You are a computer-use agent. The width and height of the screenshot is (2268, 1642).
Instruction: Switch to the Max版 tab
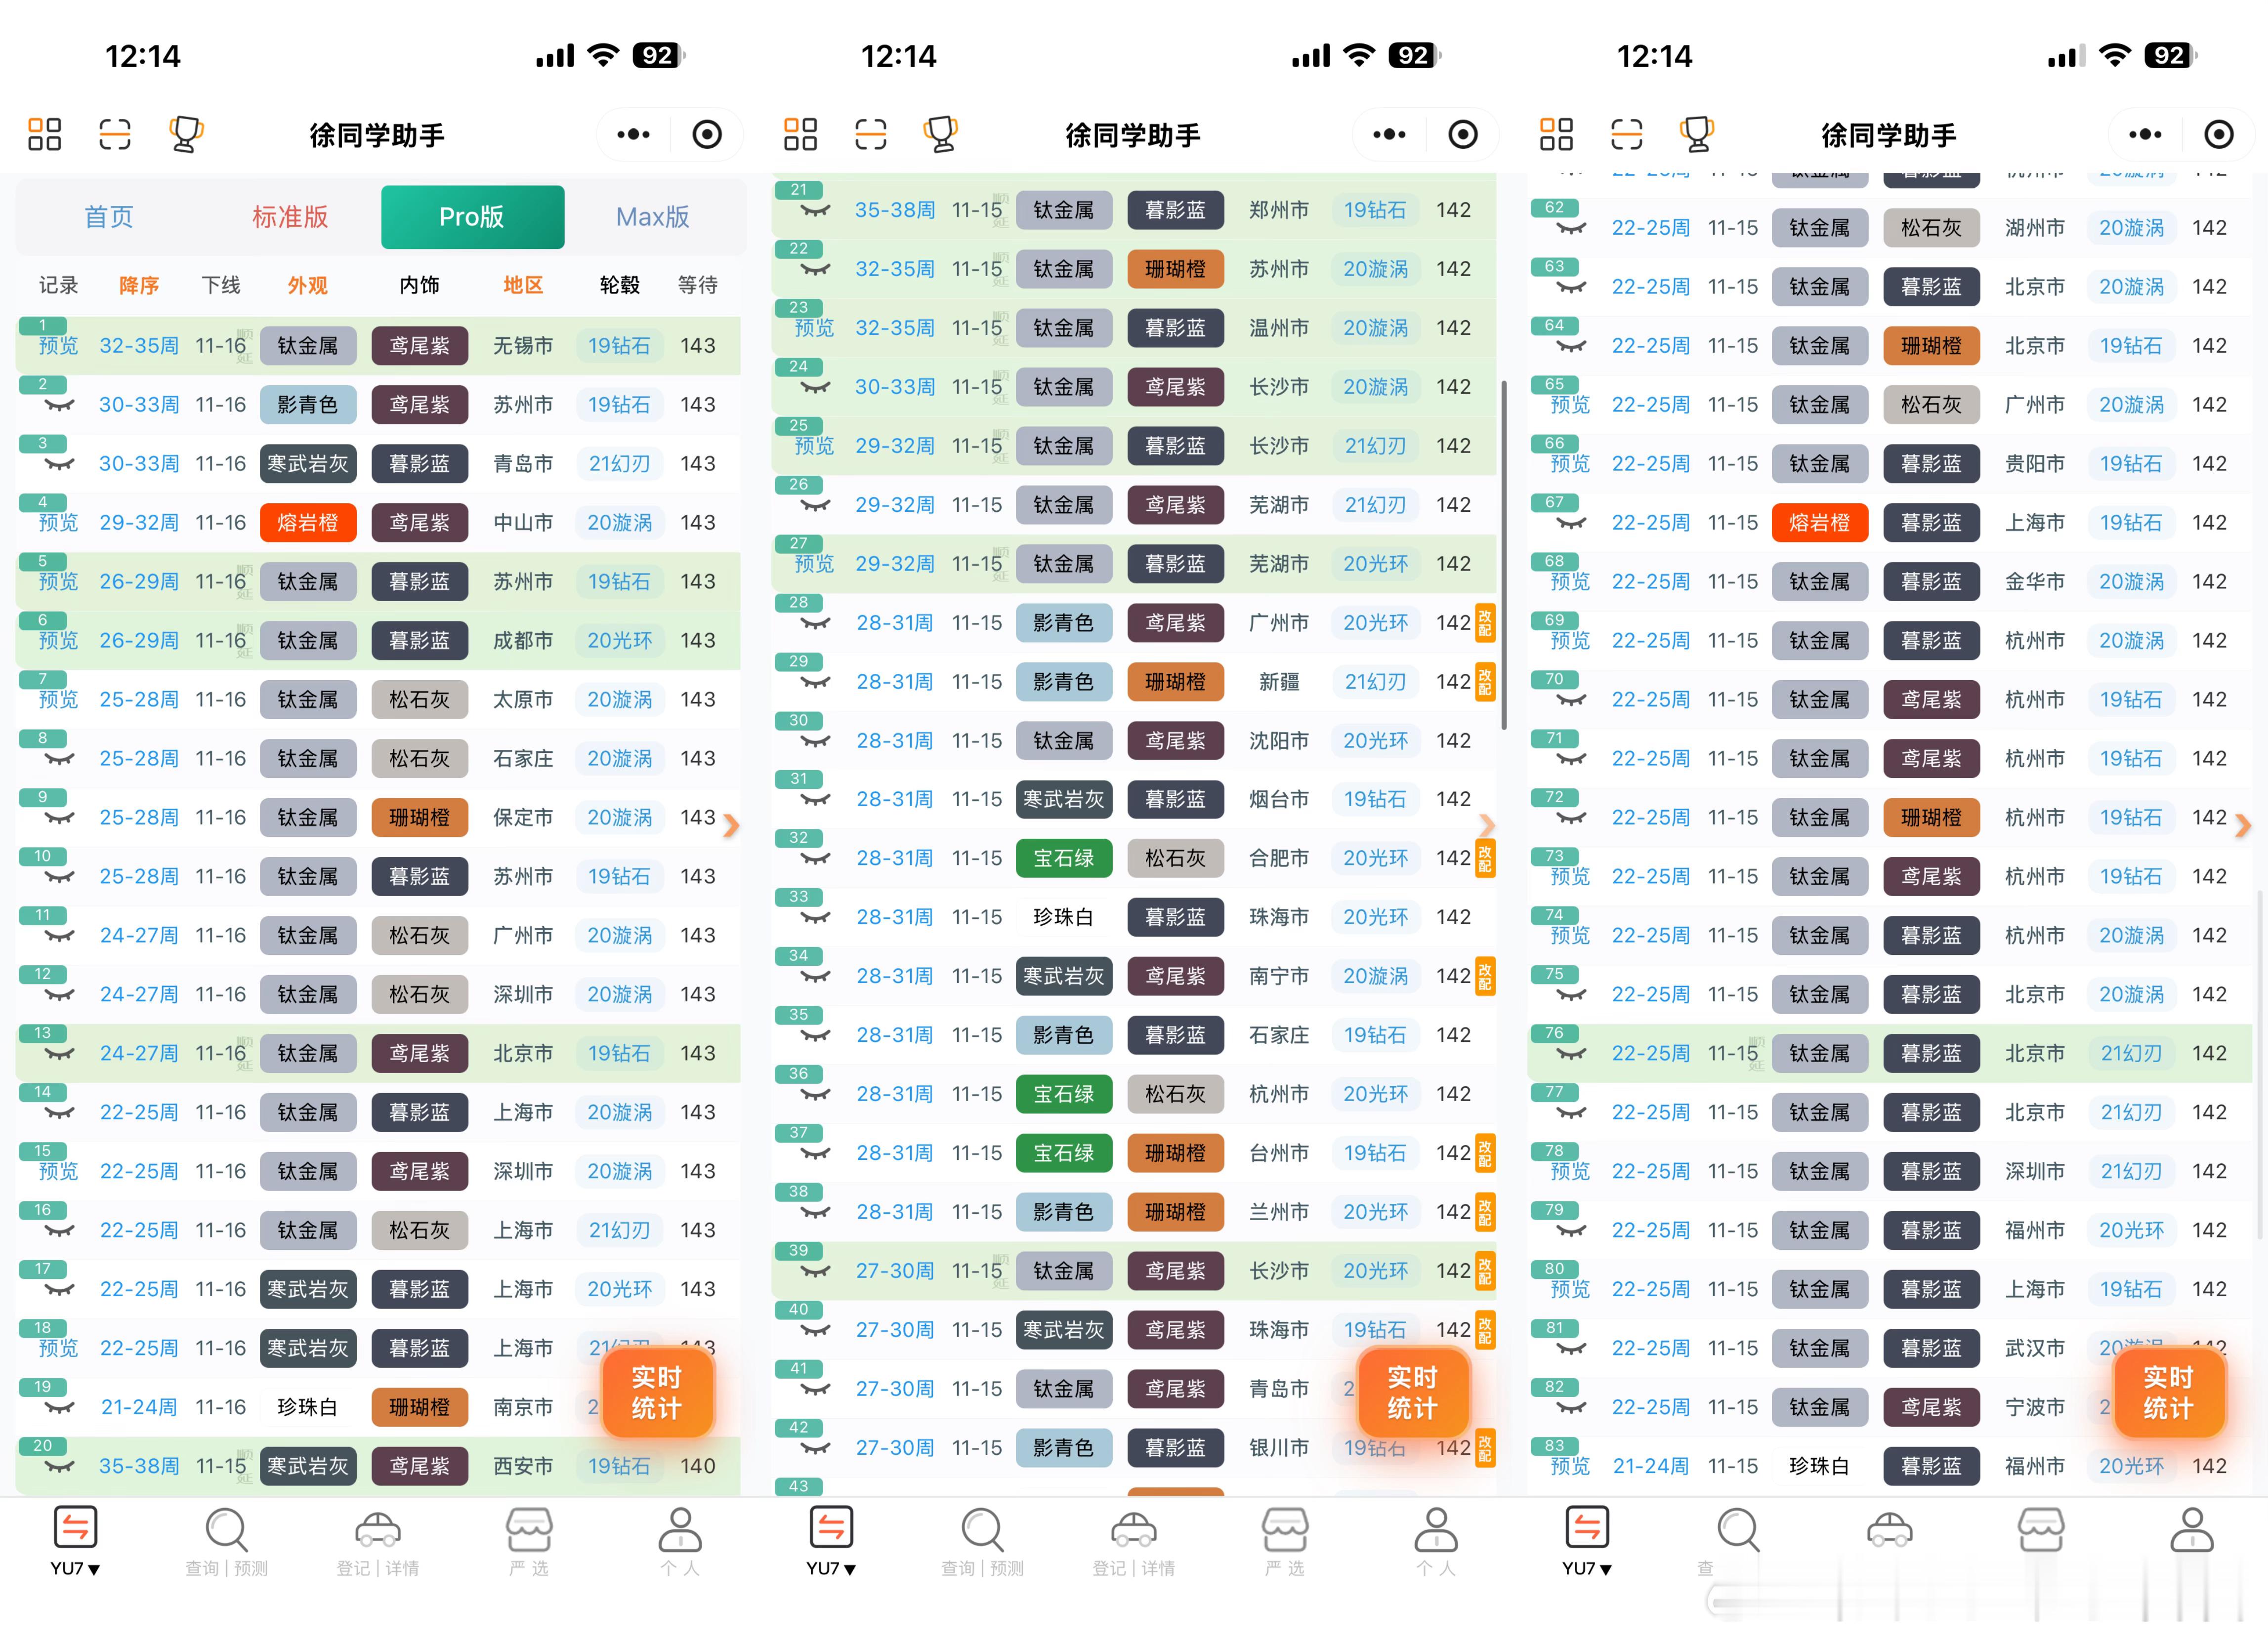(652, 217)
